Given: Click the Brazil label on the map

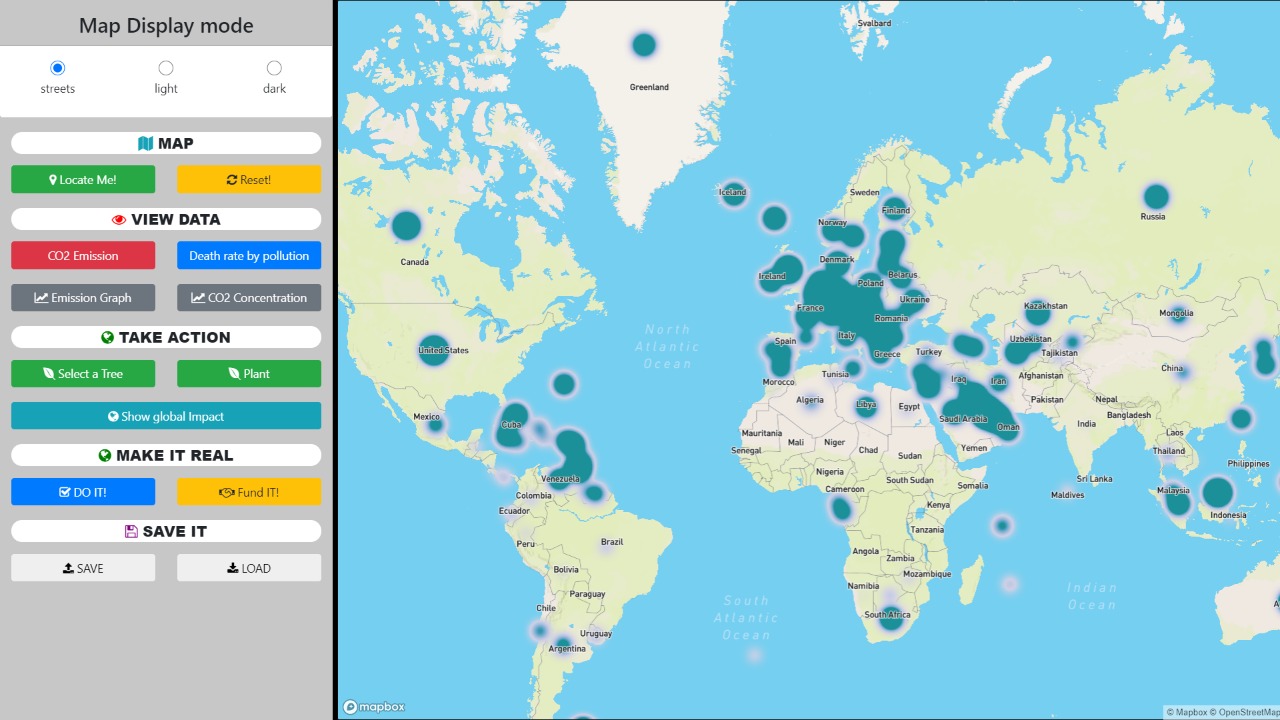Looking at the screenshot, I should tap(612, 542).
